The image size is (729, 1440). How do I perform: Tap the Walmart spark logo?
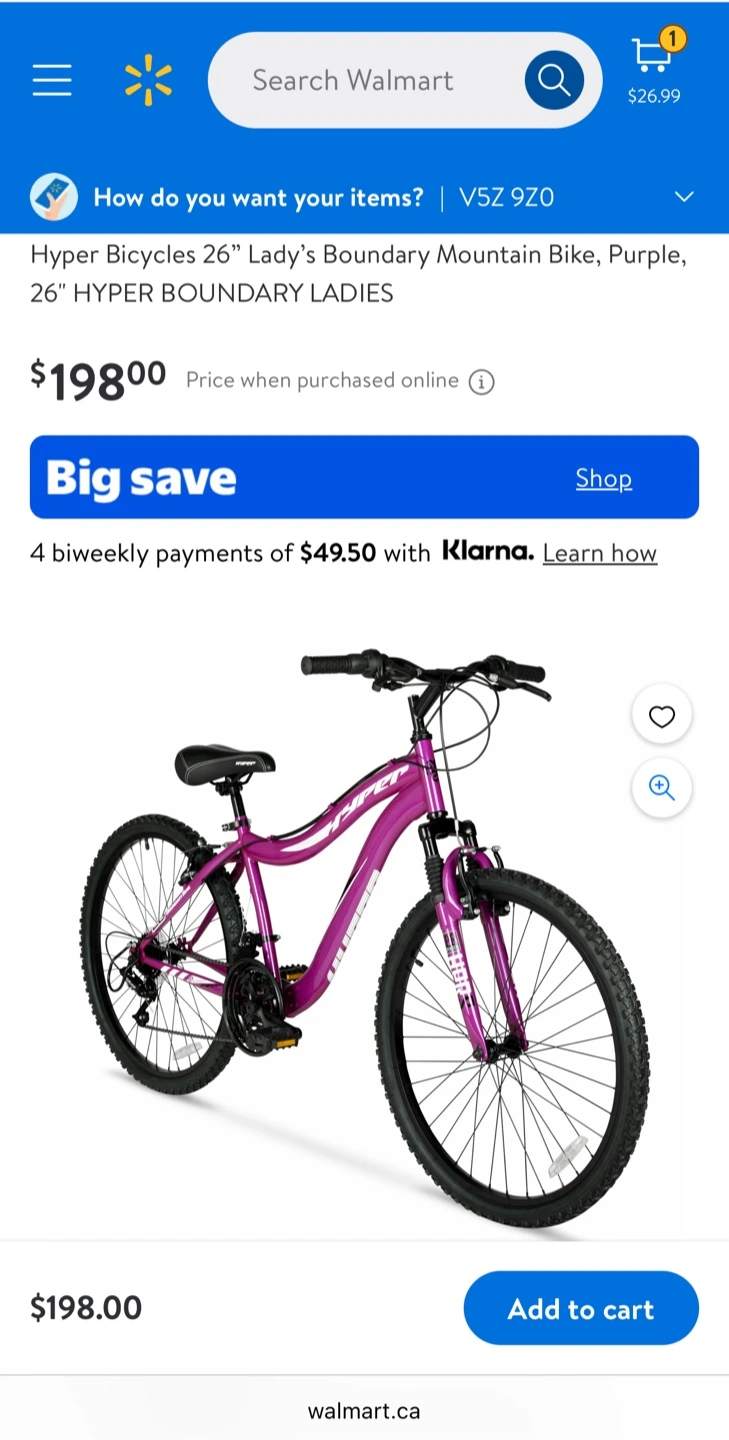click(x=148, y=80)
